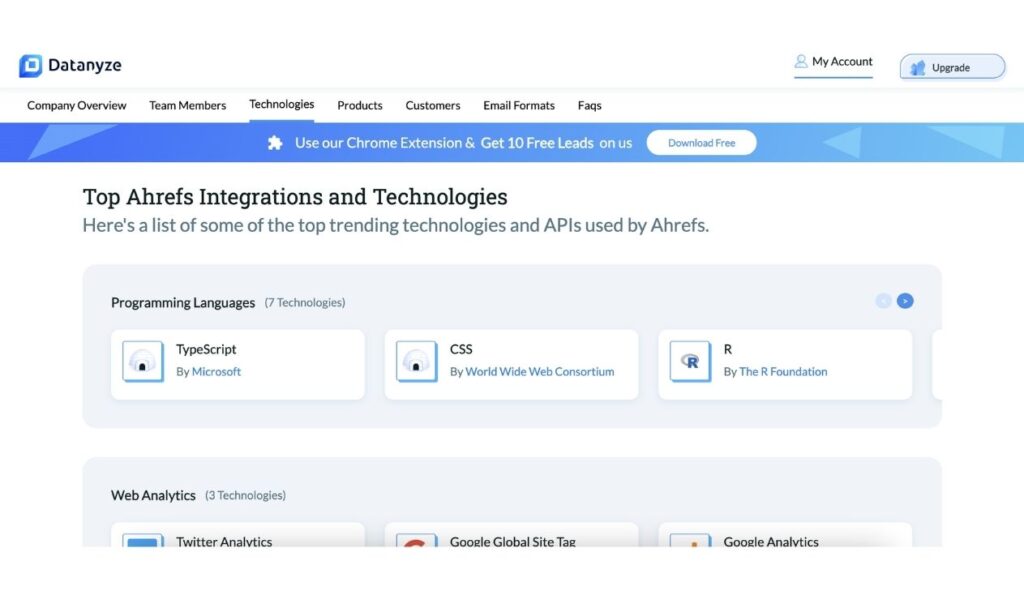Click the '(3 Technologies)' count label
Image resolution: width=1024 pixels, height=608 pixels.
click(246, 495)
